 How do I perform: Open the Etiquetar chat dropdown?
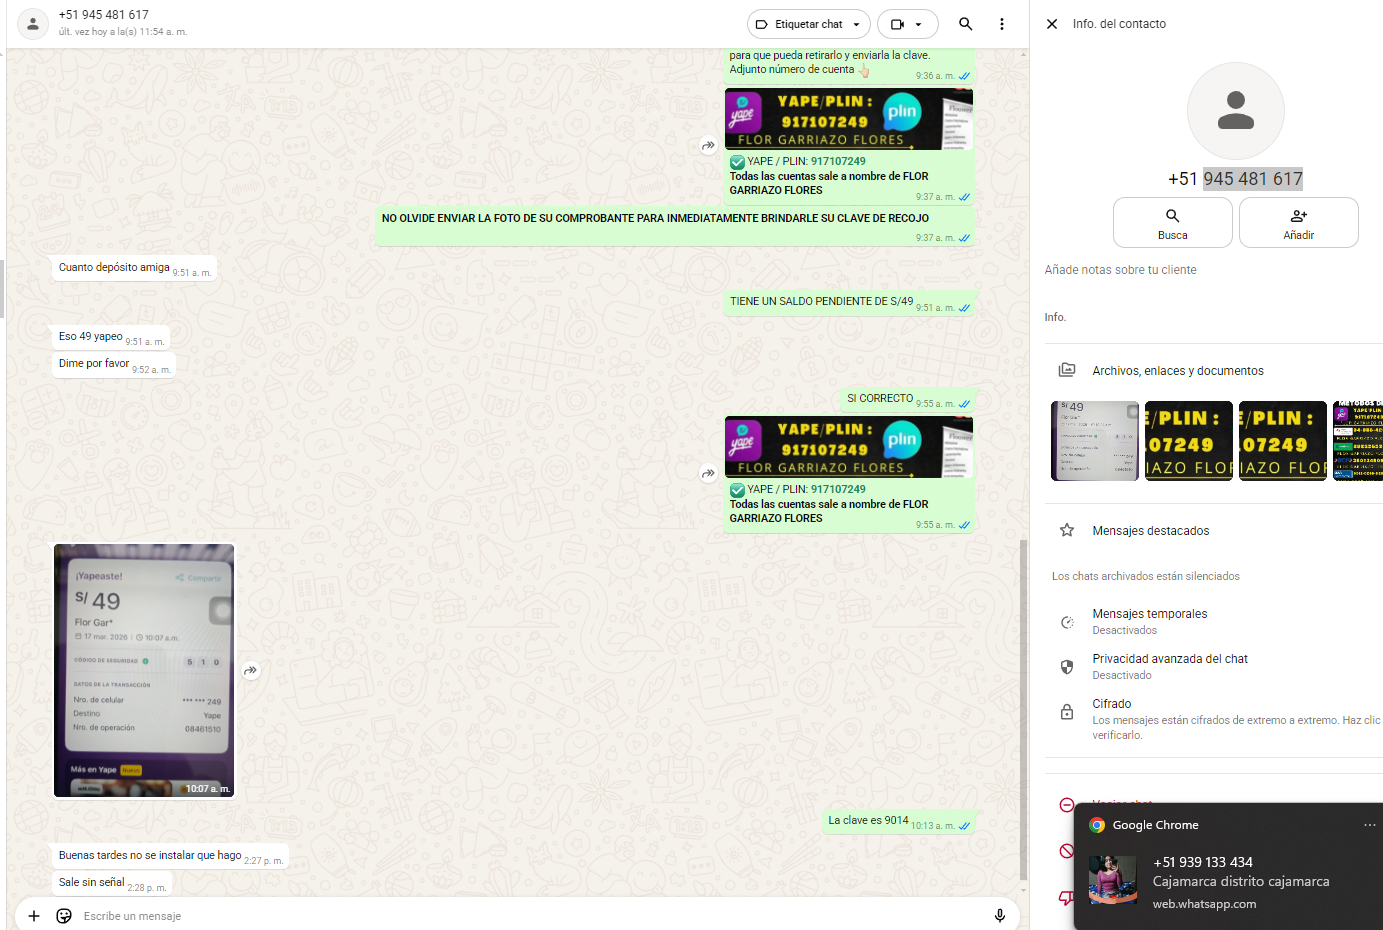click(808, 24)
